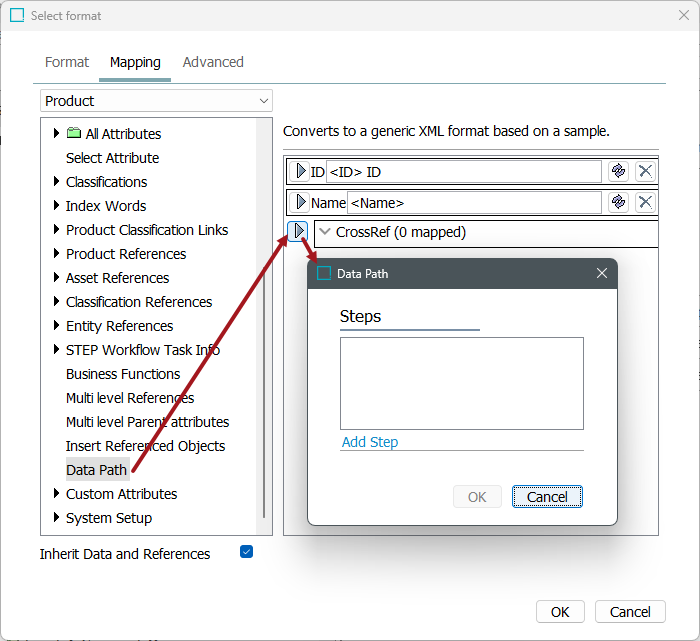Toggle Inherit Data and References checkbox

[246, 552]
